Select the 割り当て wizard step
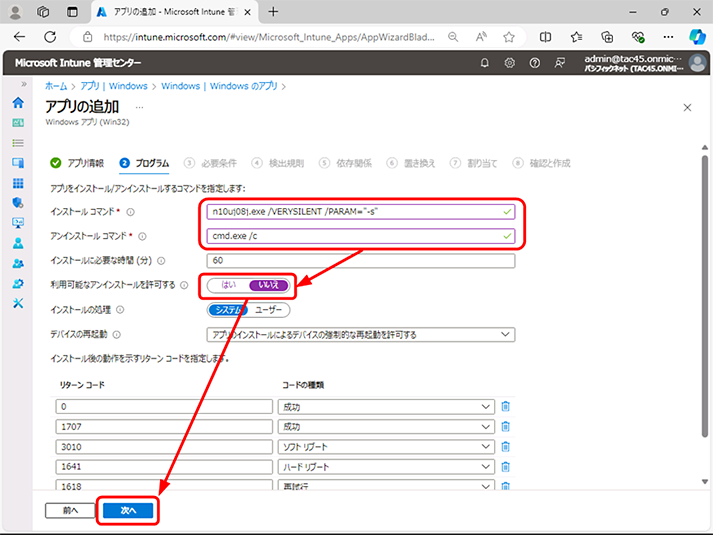The width and height of the screenshot is (713, 535). (474, 163)
